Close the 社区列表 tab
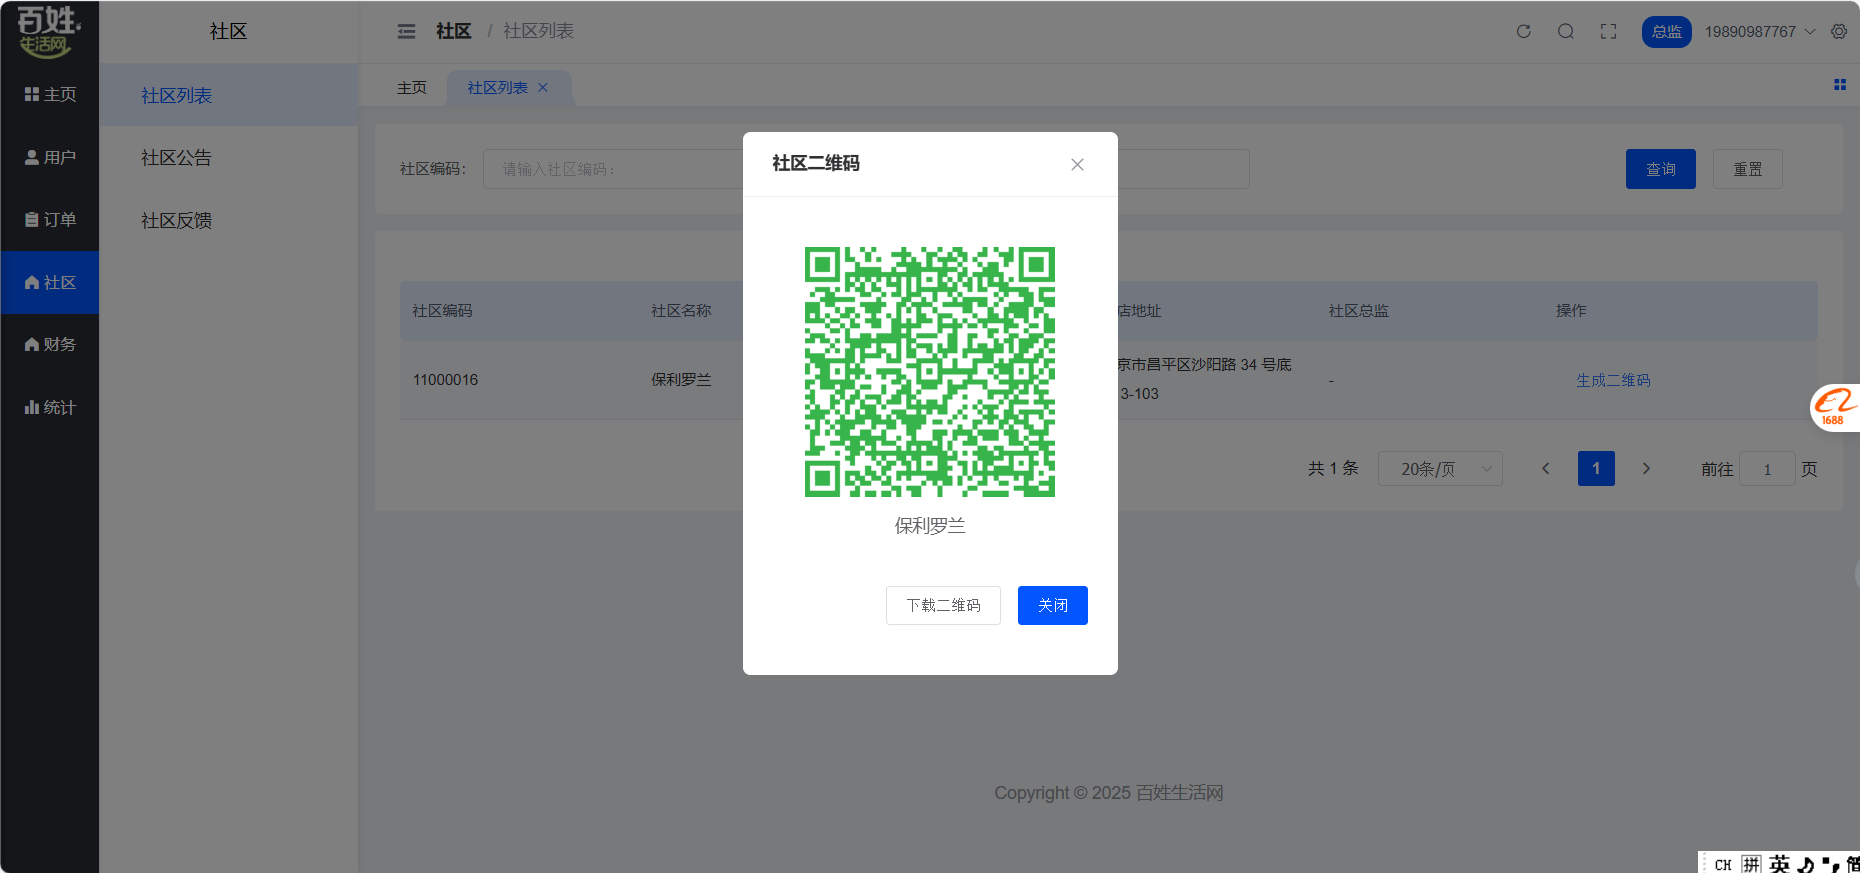Screen dimensions: 1860x873 (x=543, y=88)
